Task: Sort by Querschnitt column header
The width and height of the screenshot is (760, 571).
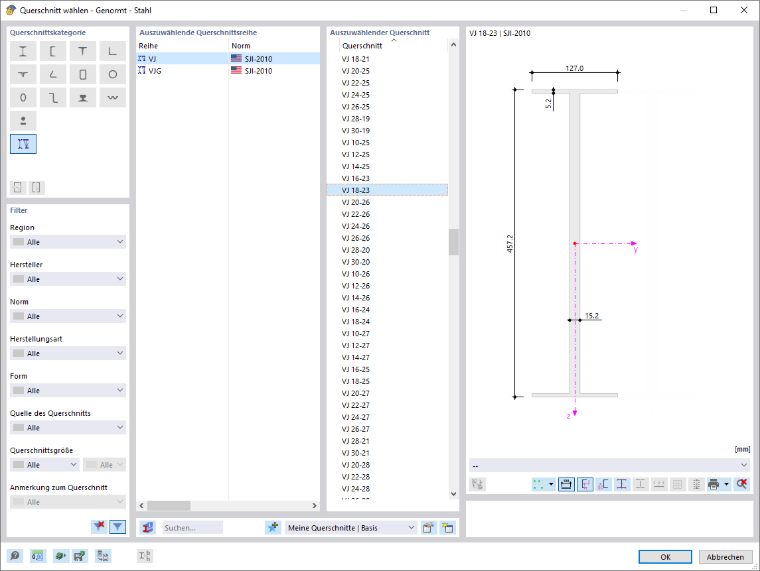Action: 394,46
